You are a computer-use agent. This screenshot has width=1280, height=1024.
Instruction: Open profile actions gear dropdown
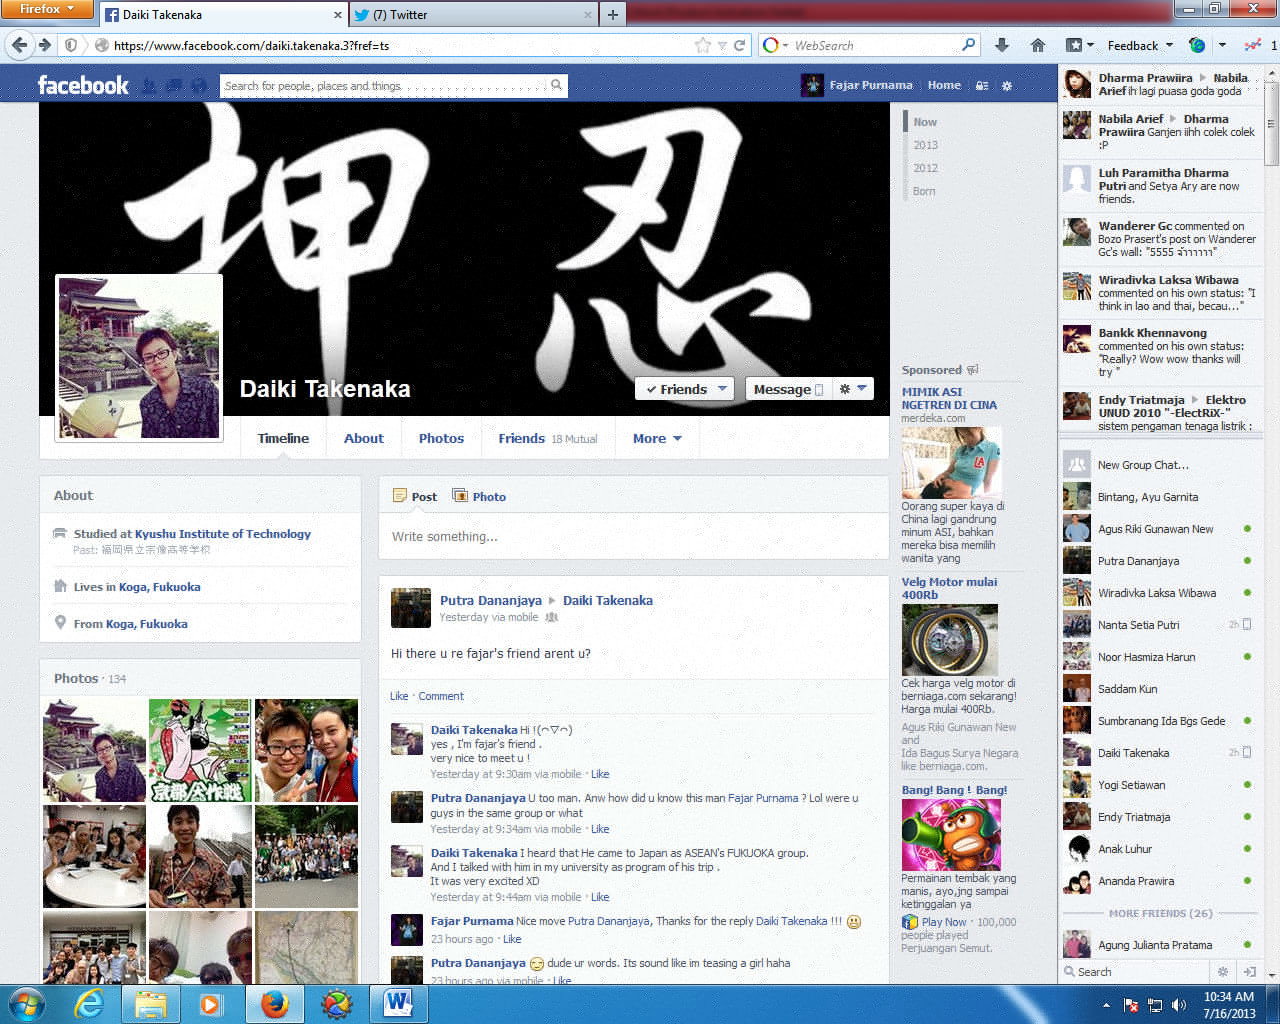tap(853, 389)
